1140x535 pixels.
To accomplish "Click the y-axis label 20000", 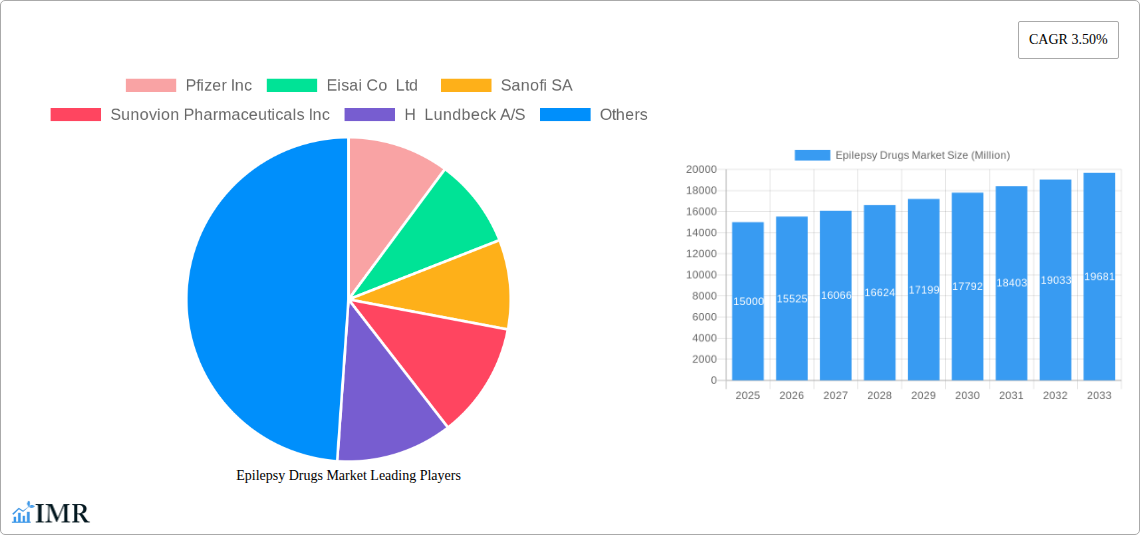I will pyautogui.click(x=701, y=169).
